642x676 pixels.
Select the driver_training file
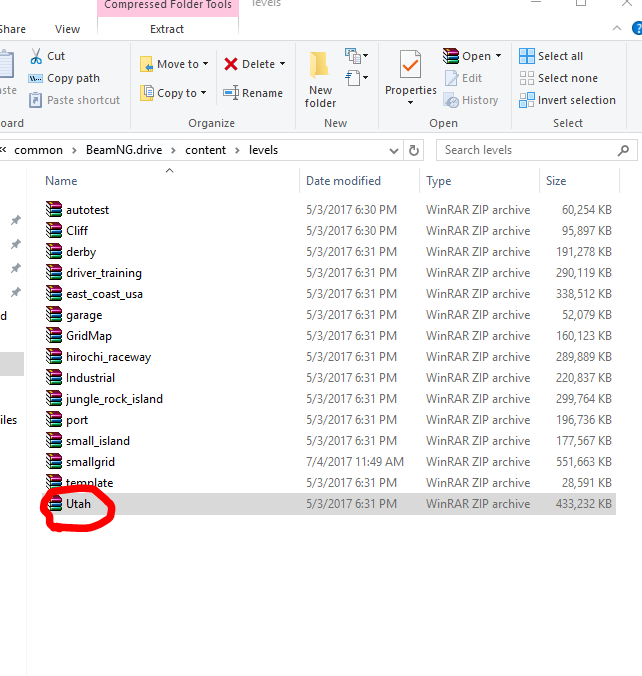coord(104,273)
